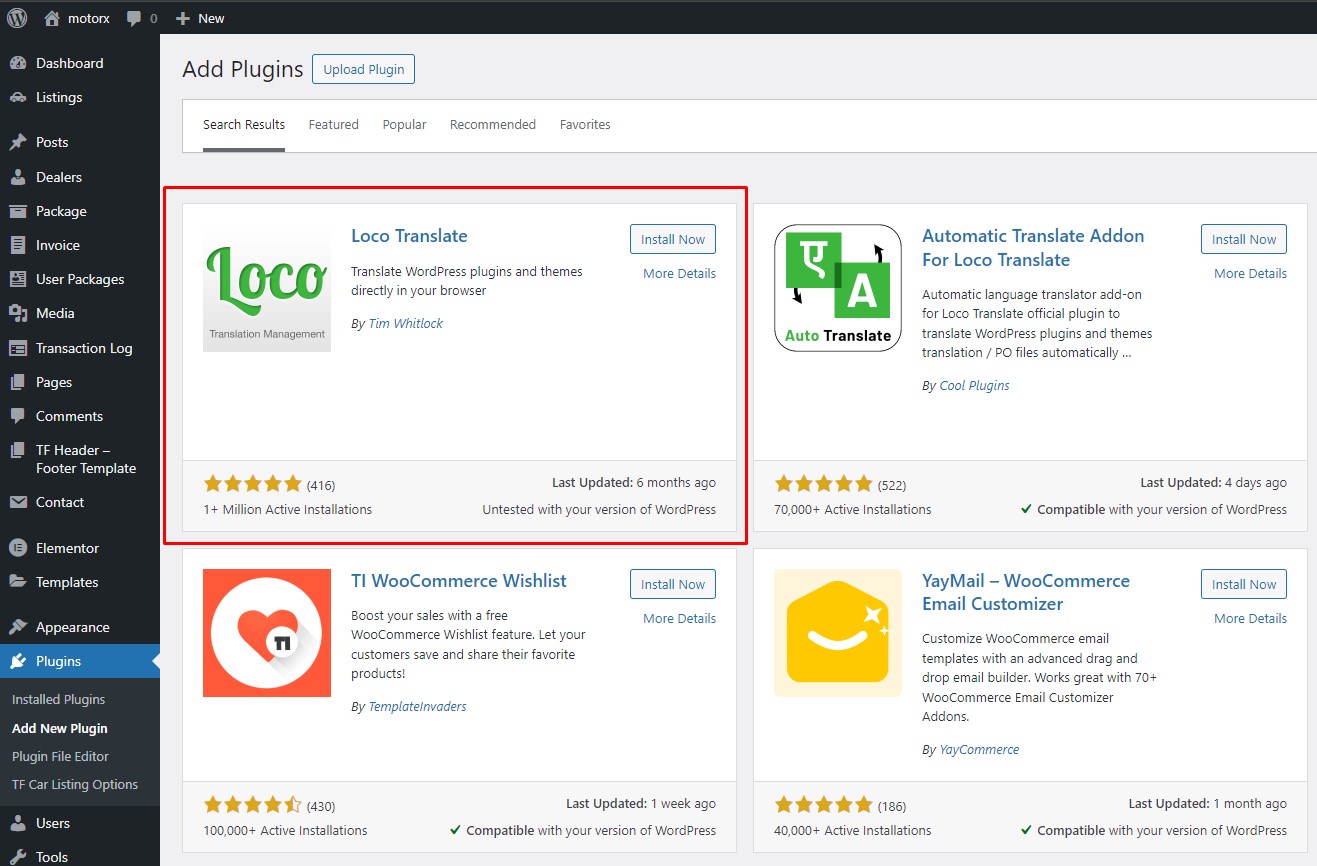Click the TI WooCommerce Wishlist heart thumbnail

(267, 633)
